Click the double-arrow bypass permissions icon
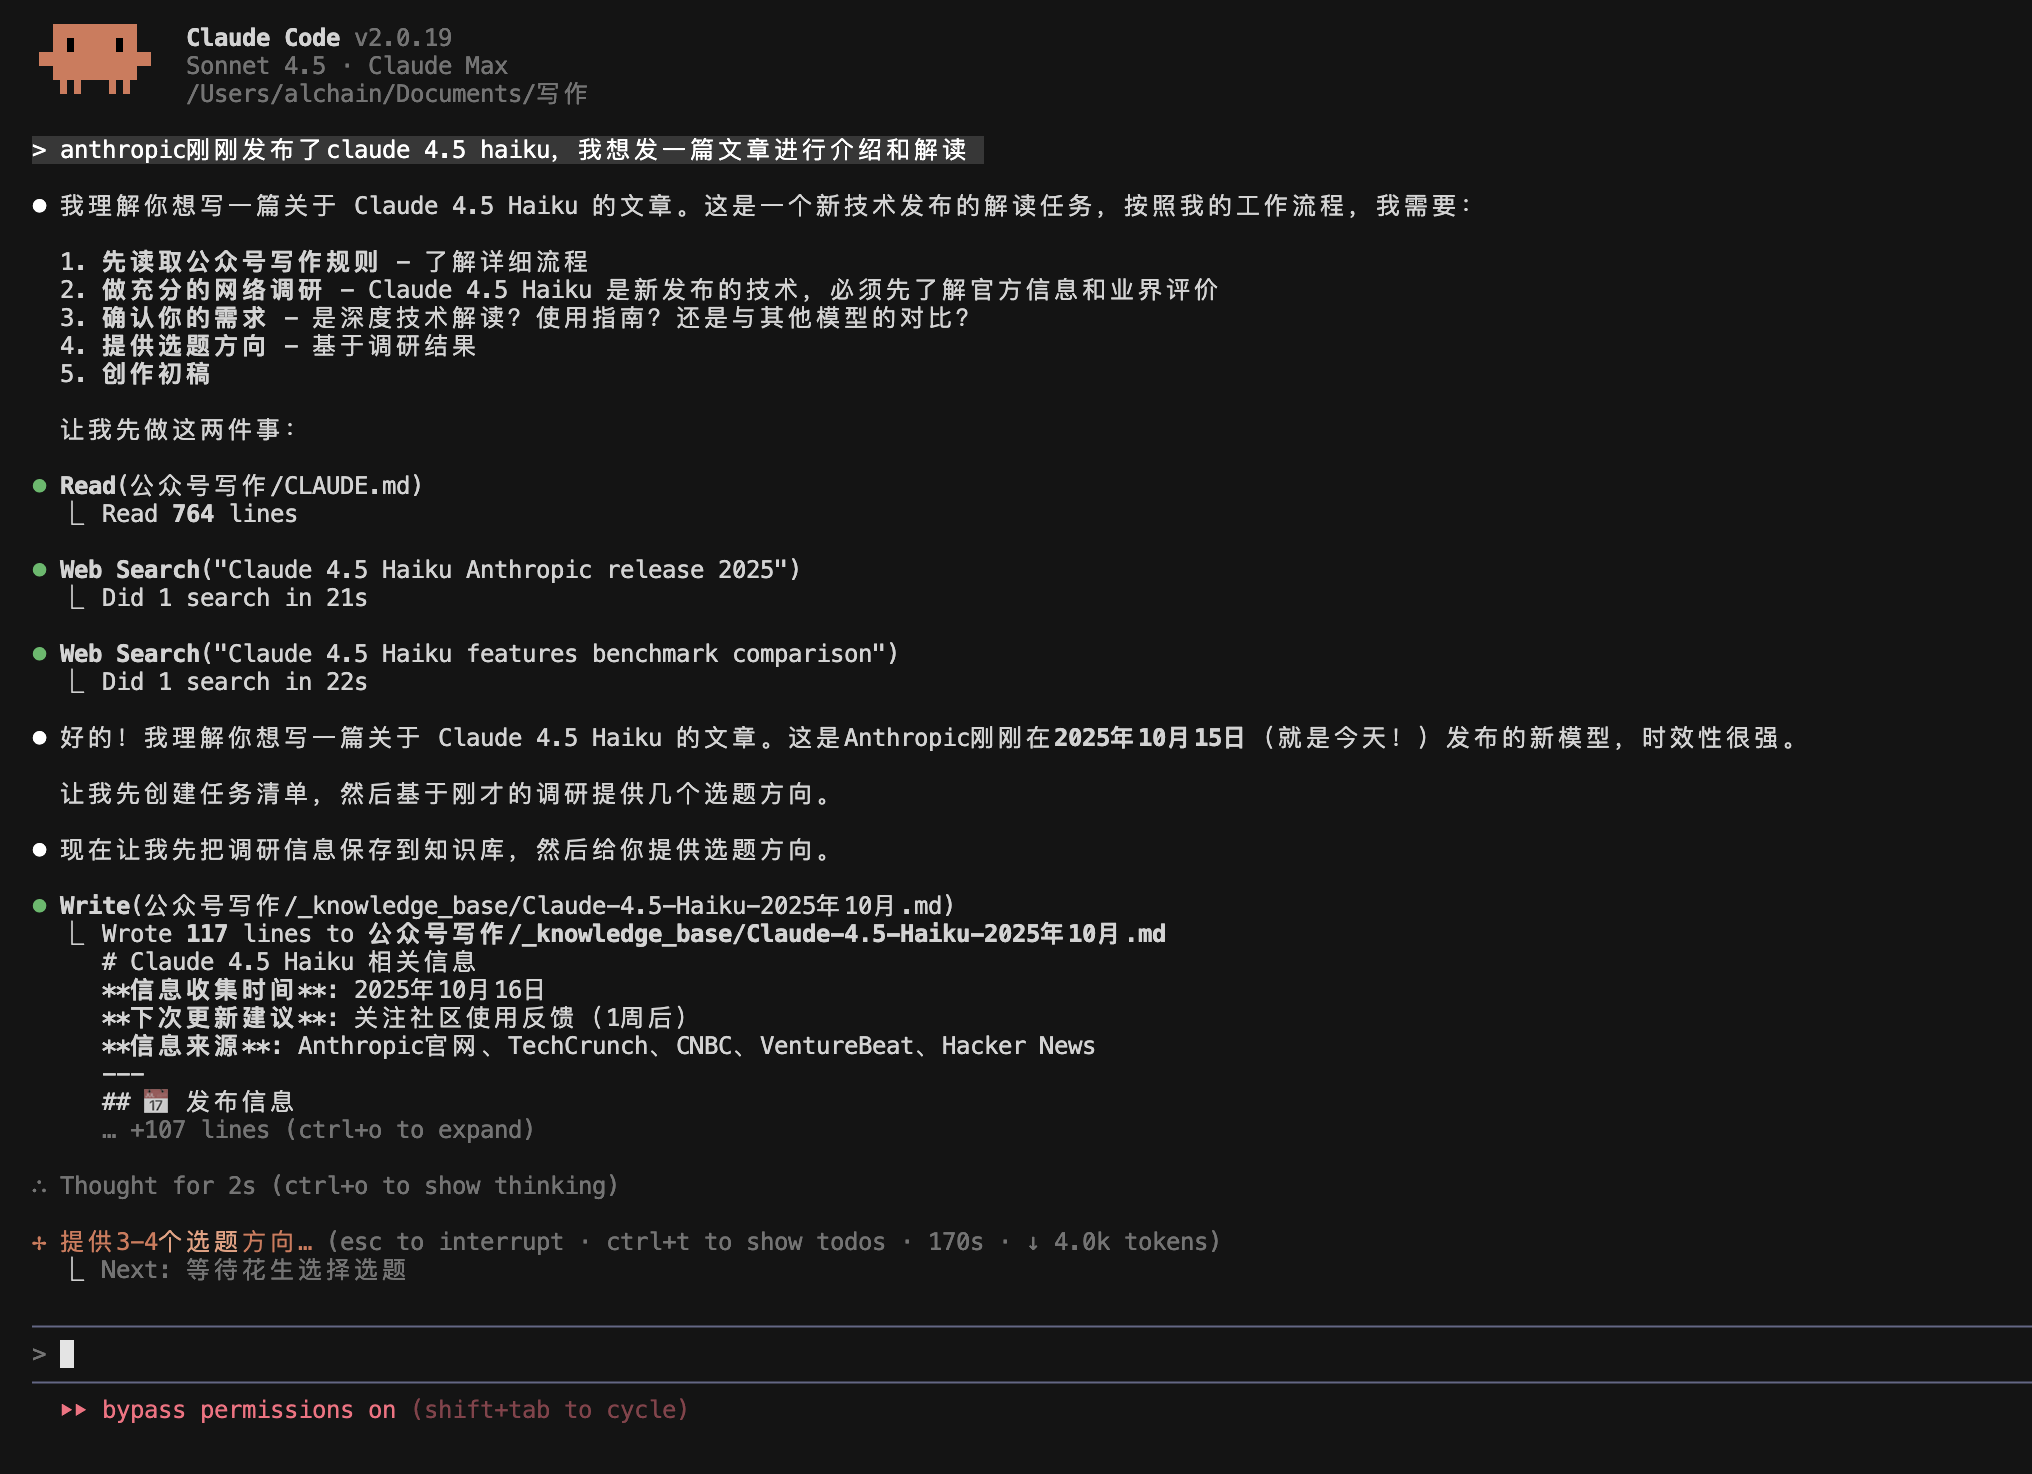This screenshot has width=2032, height=1474. tap(73, 1410)
